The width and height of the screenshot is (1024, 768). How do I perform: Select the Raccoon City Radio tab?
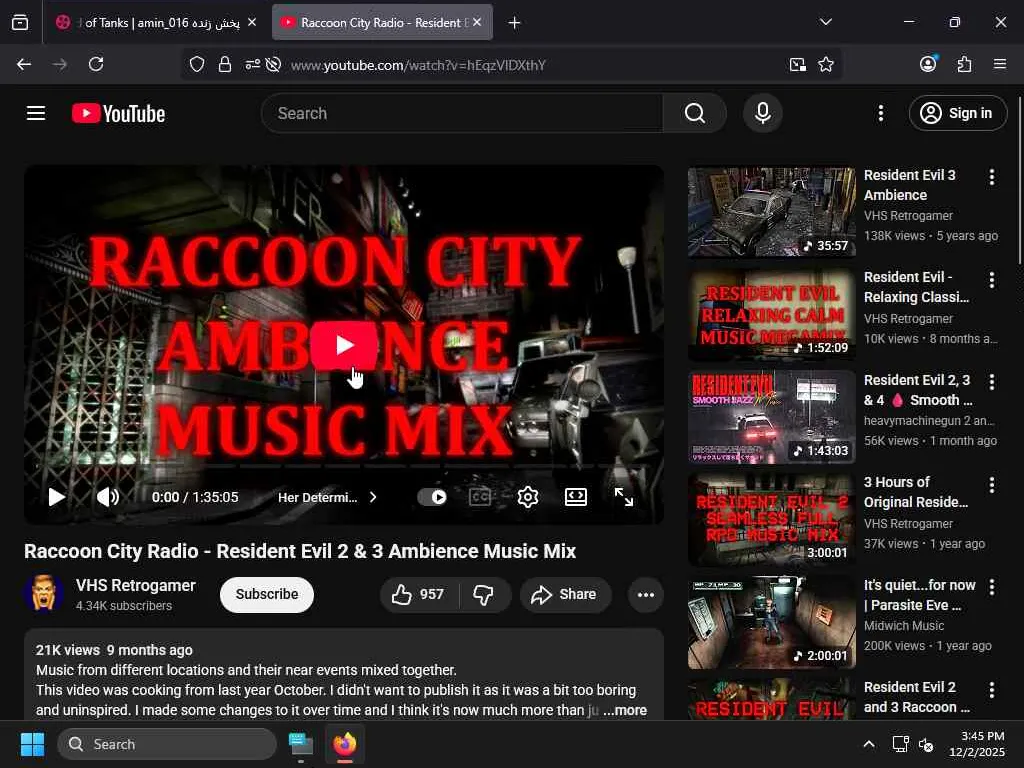pos(382,23)
